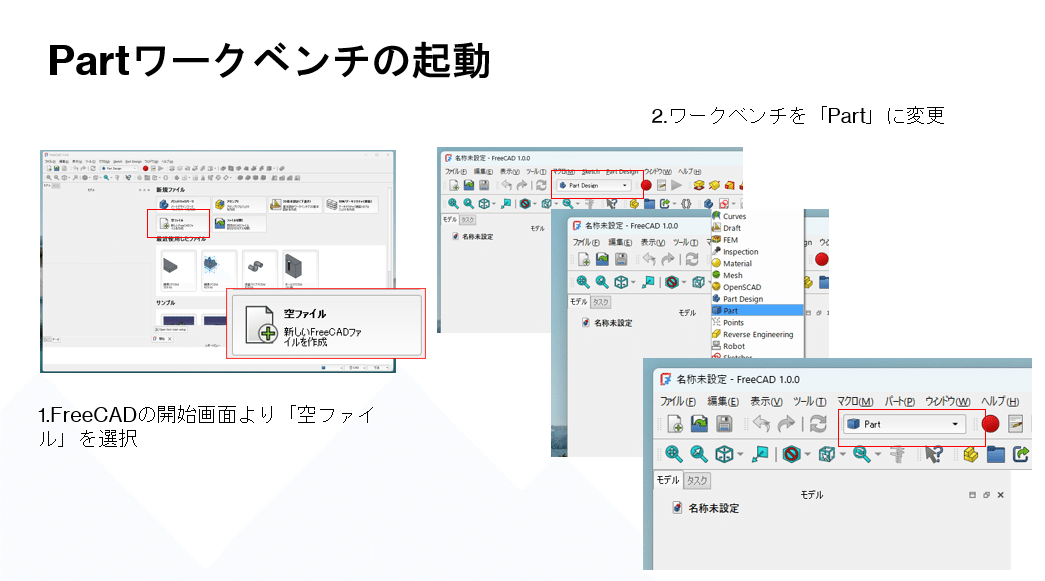Viewport: 1045px width, 581px height.
Task: Choose FEM in workbench list
Action: tap(757, 240)
